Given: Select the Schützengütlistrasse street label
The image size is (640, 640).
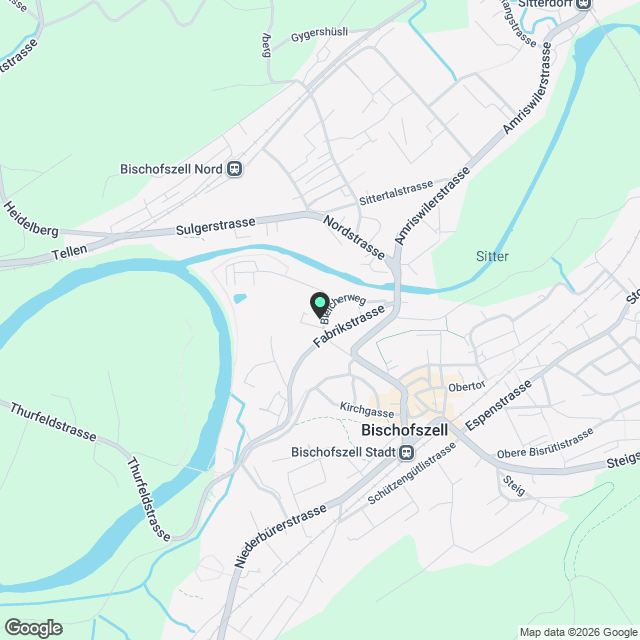Looking at the screenshot, I should tap(411, 473).
